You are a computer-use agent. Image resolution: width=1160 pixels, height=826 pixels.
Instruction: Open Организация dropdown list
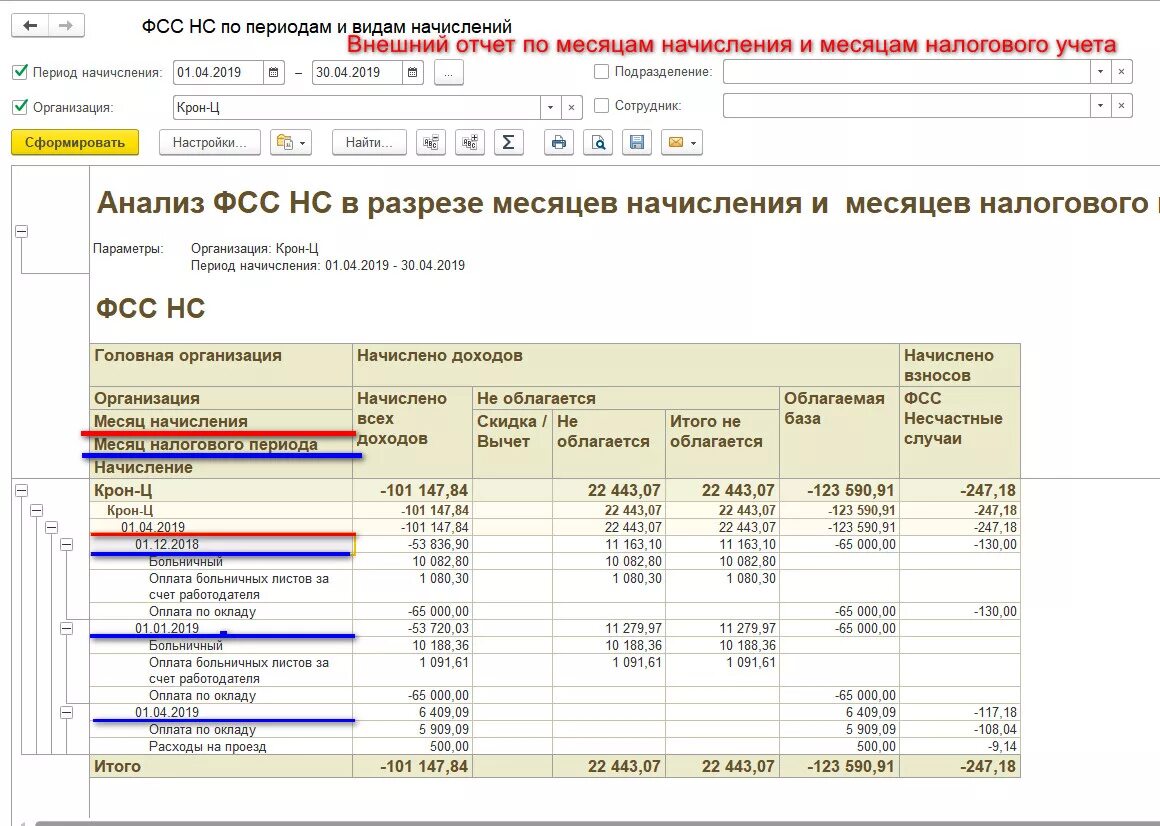550,107
